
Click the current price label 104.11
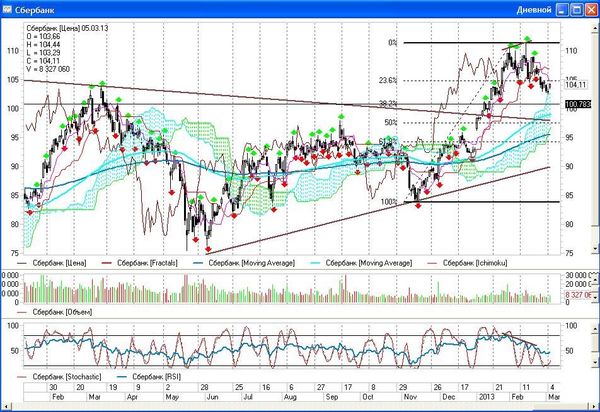(x=576, y=85)
